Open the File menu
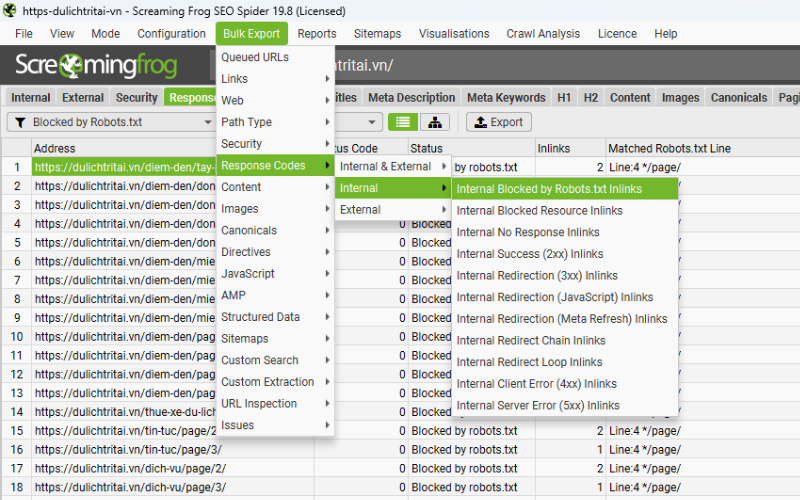The image size is (800, 500). (x=24, y=34)
